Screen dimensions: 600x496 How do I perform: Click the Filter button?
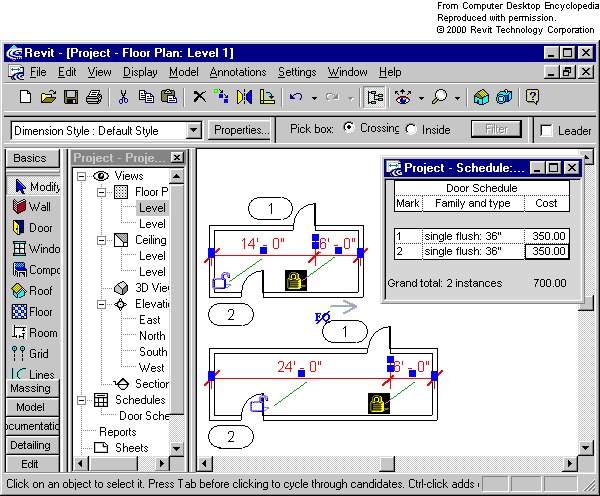coord(496,129)
